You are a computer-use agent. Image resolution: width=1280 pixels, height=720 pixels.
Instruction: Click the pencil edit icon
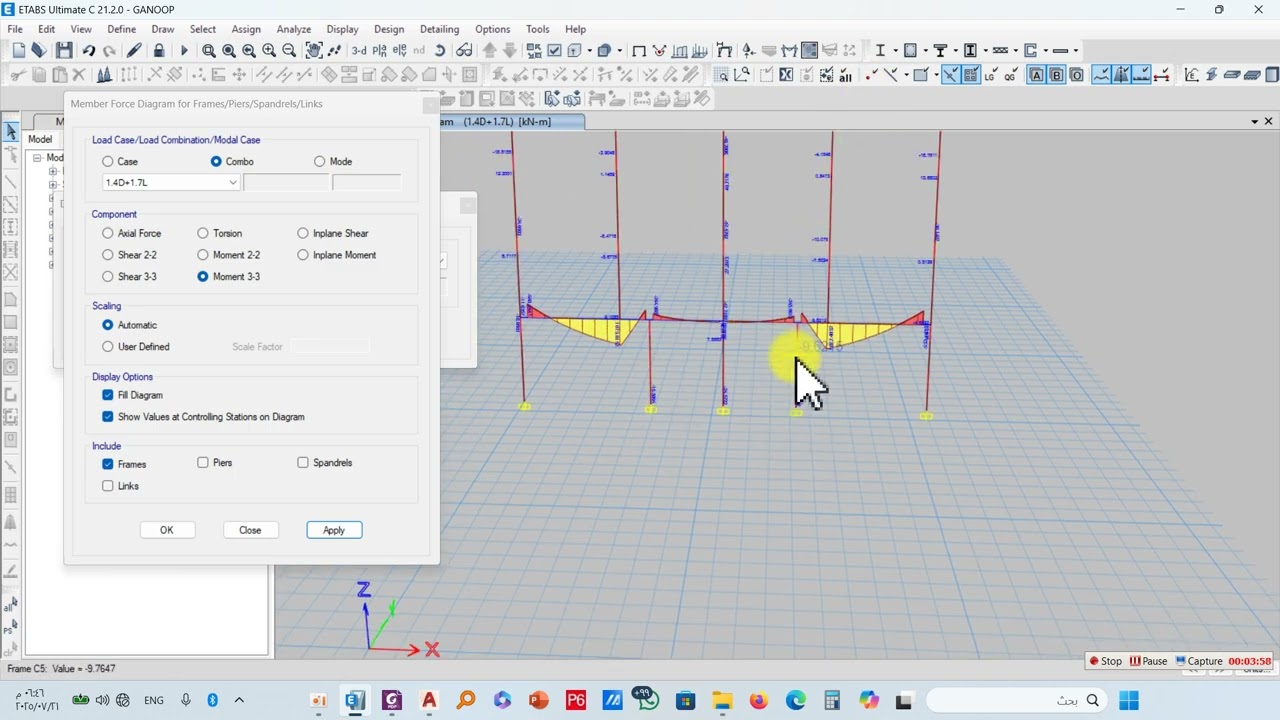pos(133,50)
